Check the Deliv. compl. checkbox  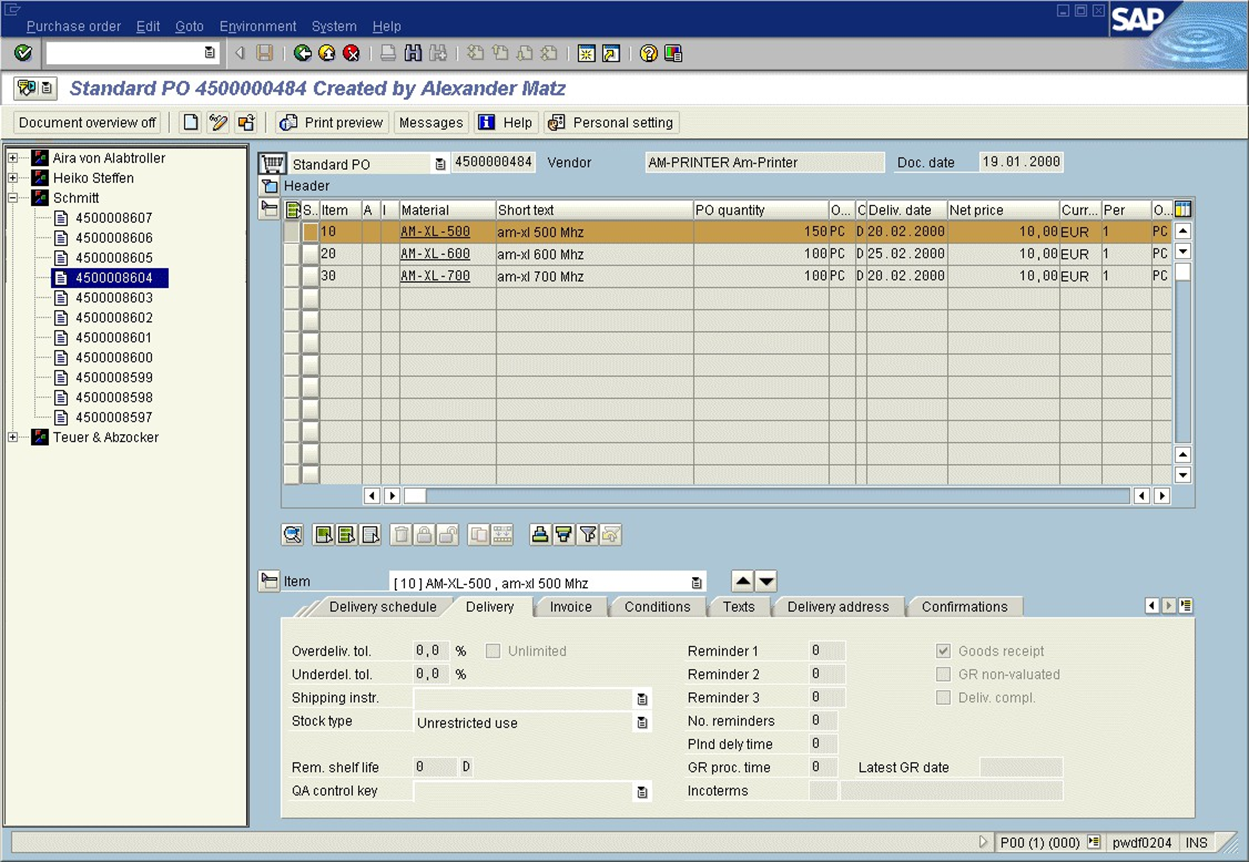943,698
